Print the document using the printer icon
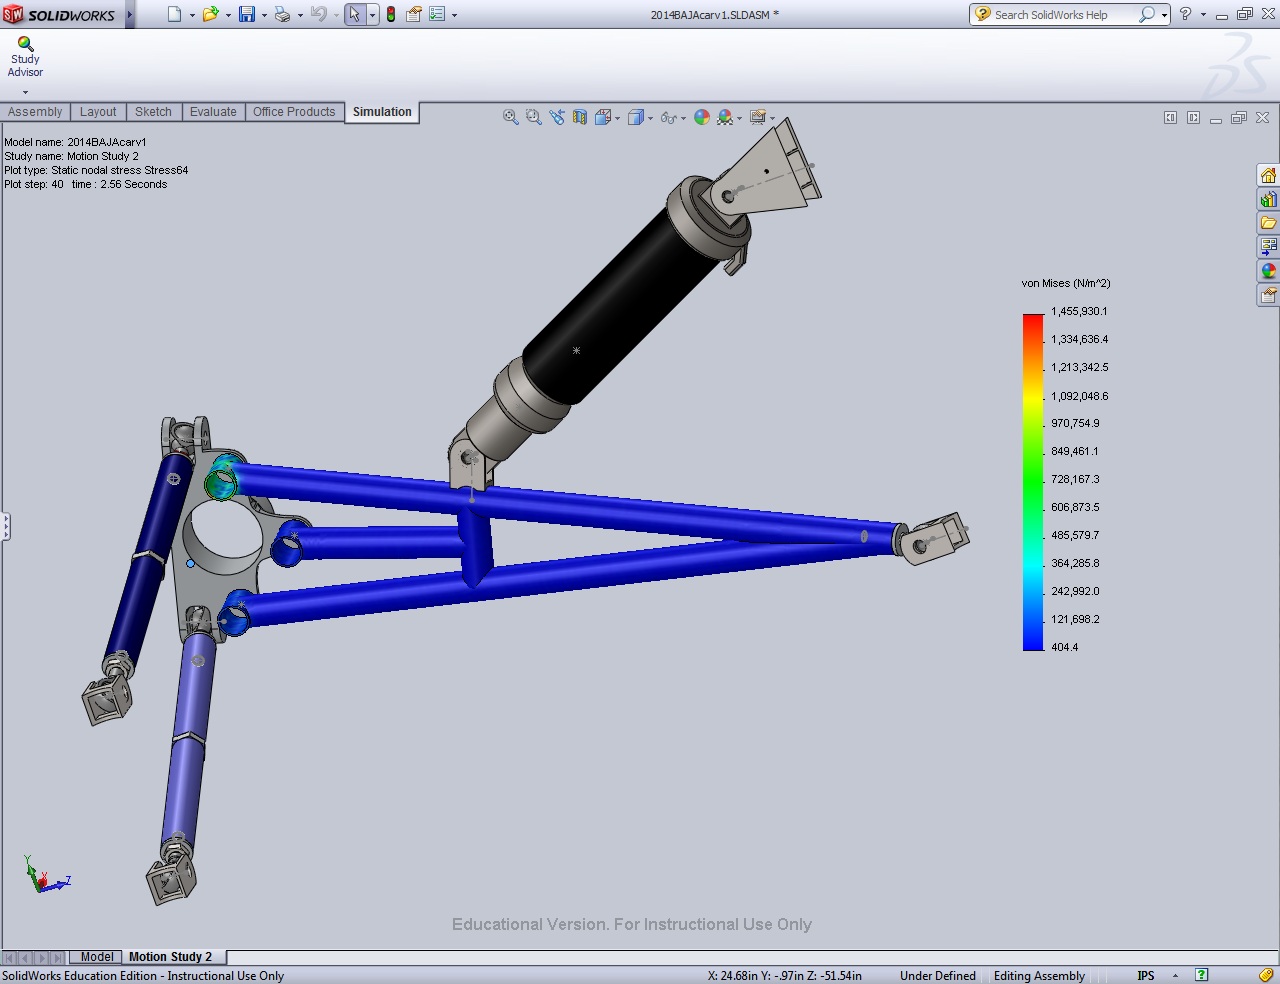Screen dimensions: 1280x984 tap(283, 14)
